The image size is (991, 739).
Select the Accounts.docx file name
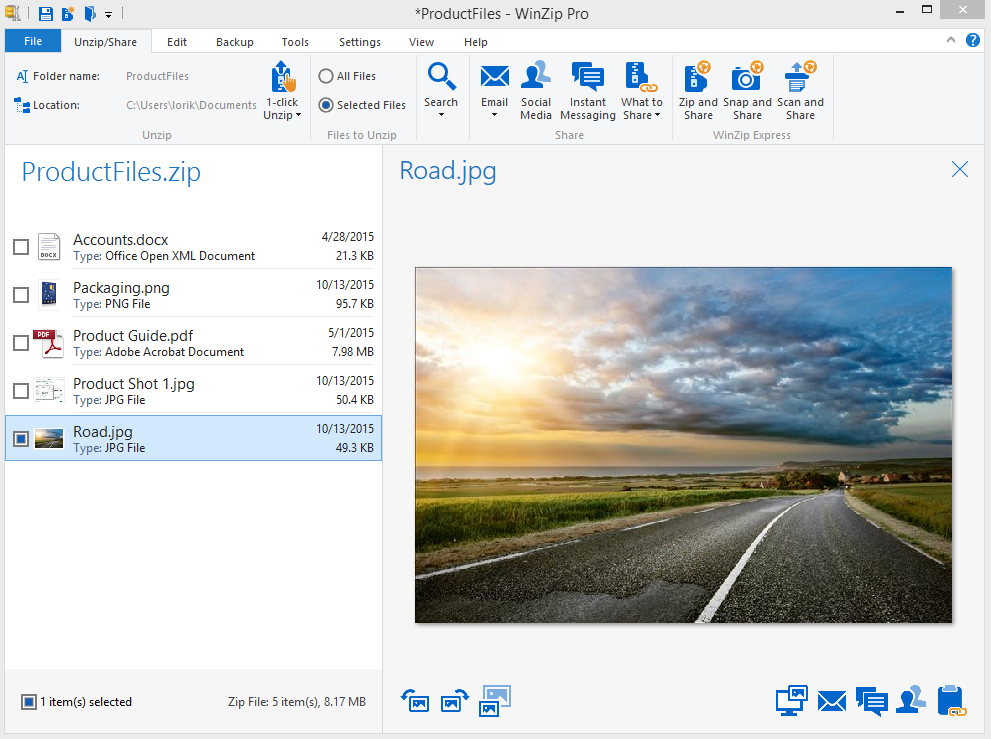(x=120, y=240)
